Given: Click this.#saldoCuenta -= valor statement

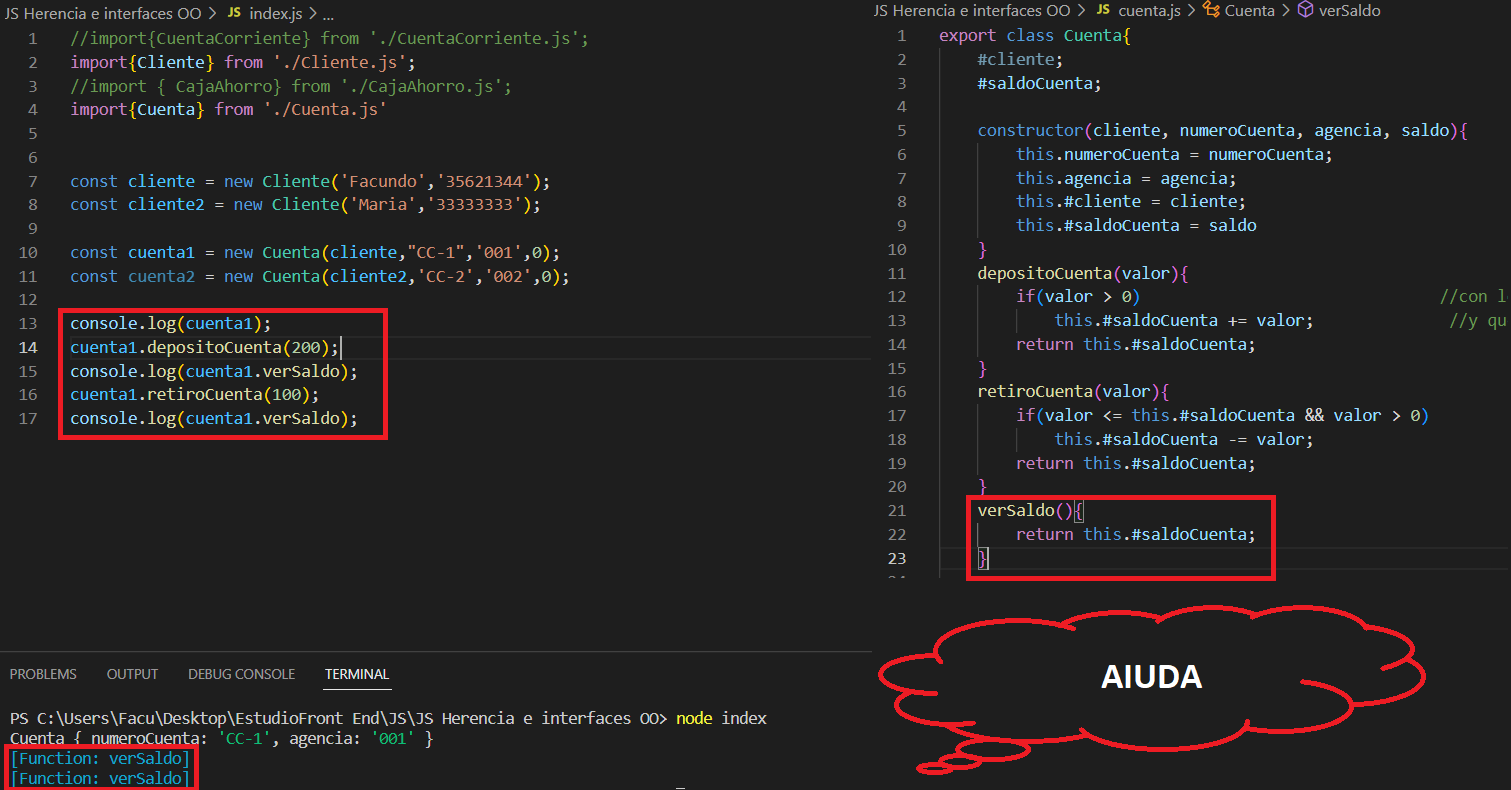Looking at the screenshot, I should 1184,440.
